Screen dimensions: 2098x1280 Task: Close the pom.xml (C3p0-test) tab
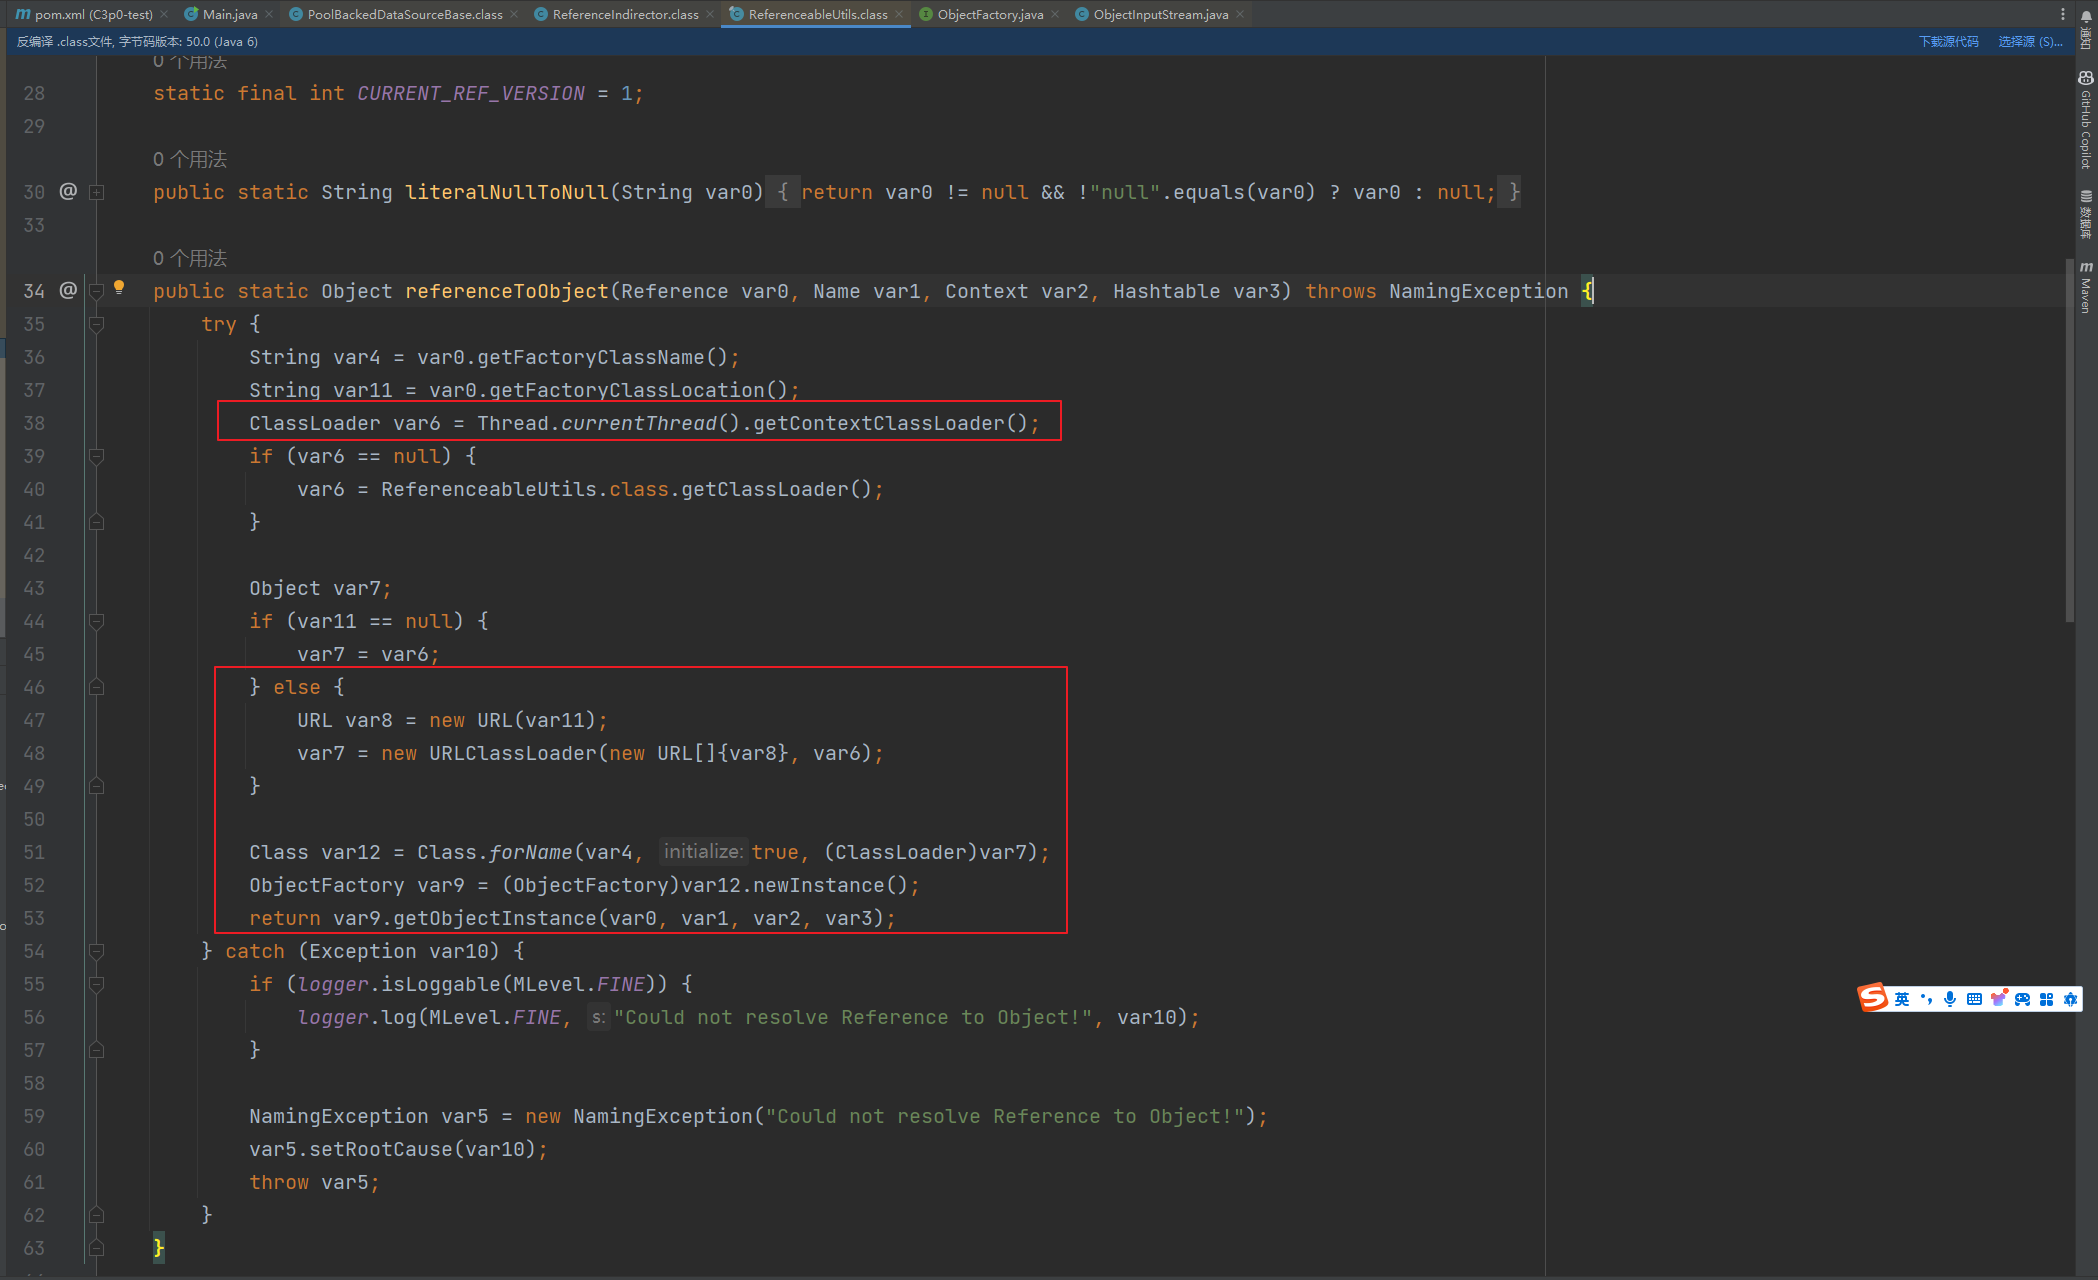164,14
